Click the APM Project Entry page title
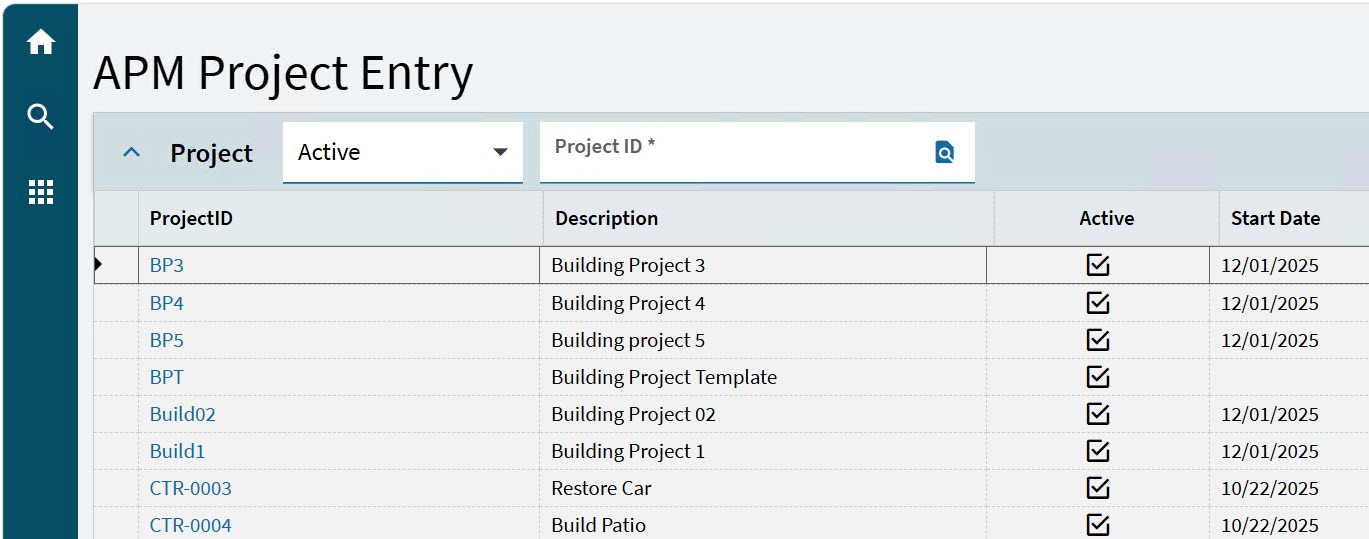This screenshot has height=539, width=1369. click(283, 74)
